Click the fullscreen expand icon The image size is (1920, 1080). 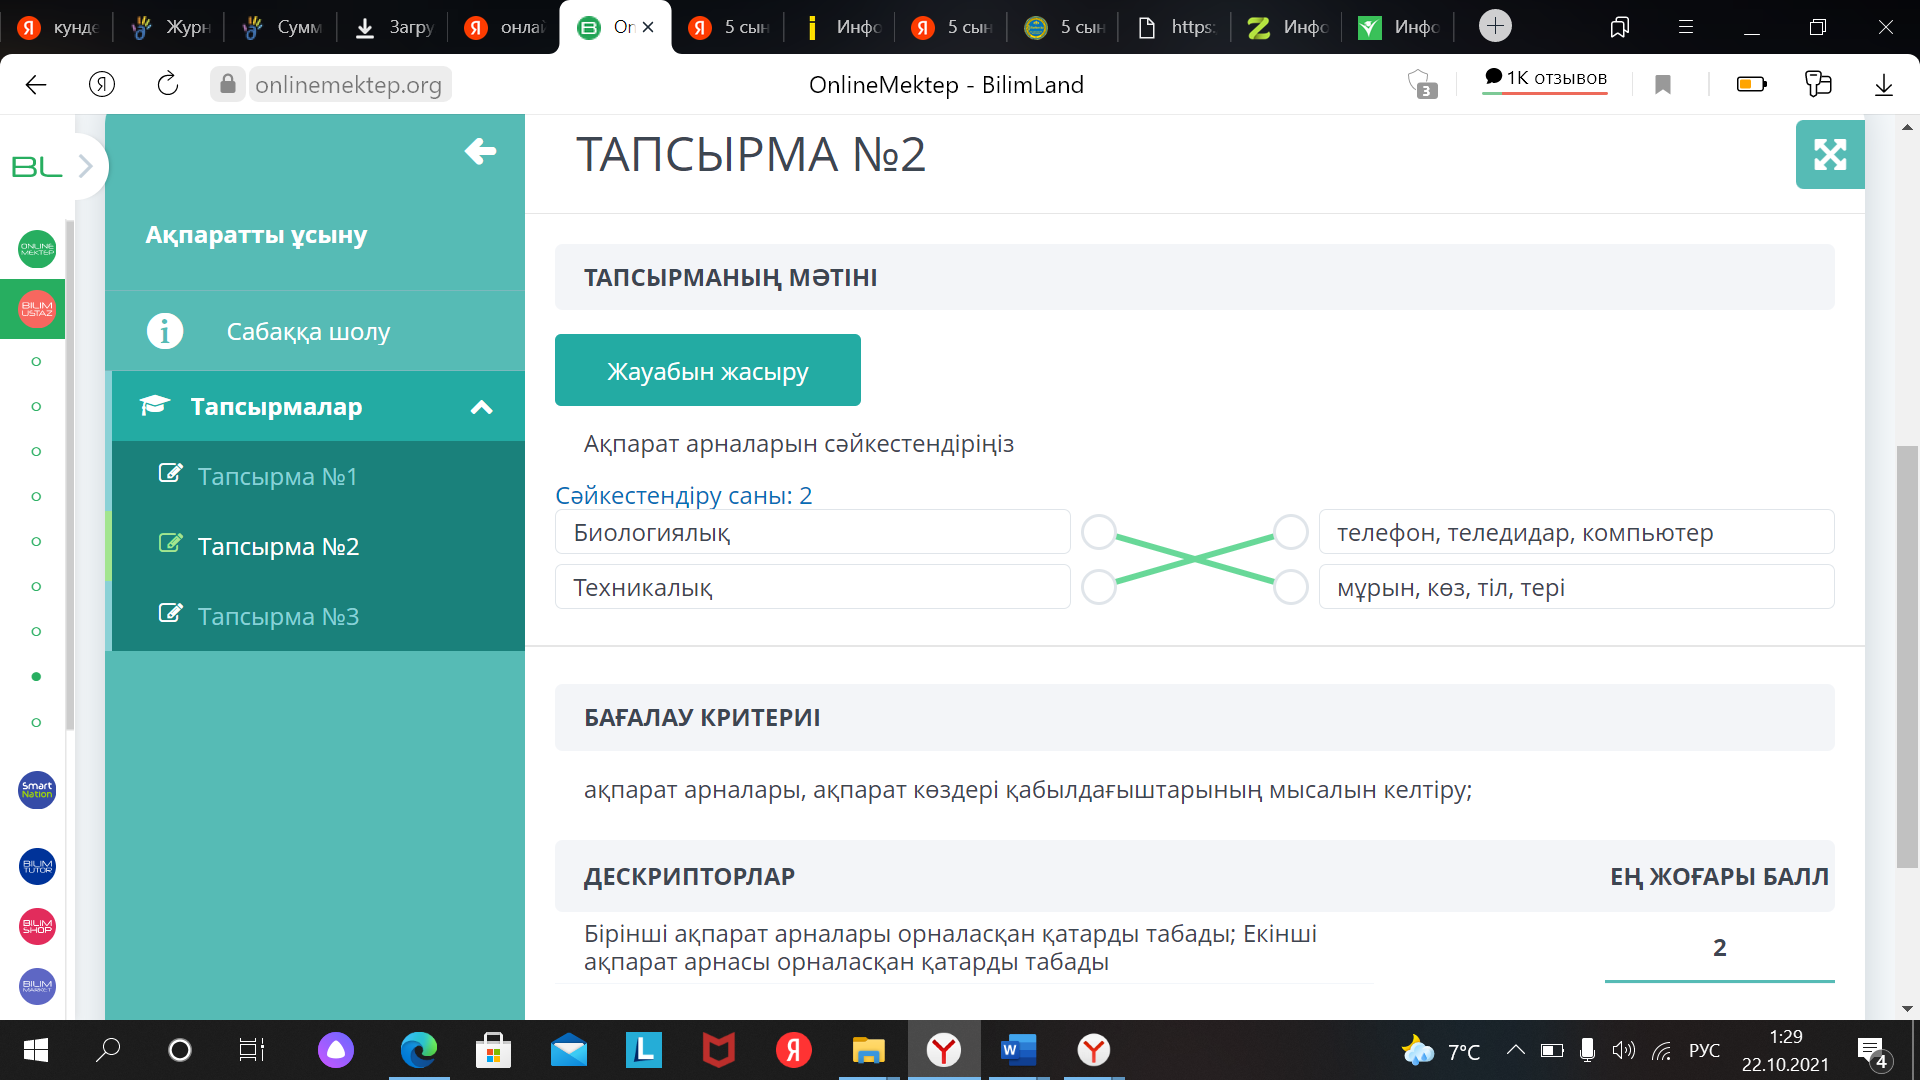1829,155
